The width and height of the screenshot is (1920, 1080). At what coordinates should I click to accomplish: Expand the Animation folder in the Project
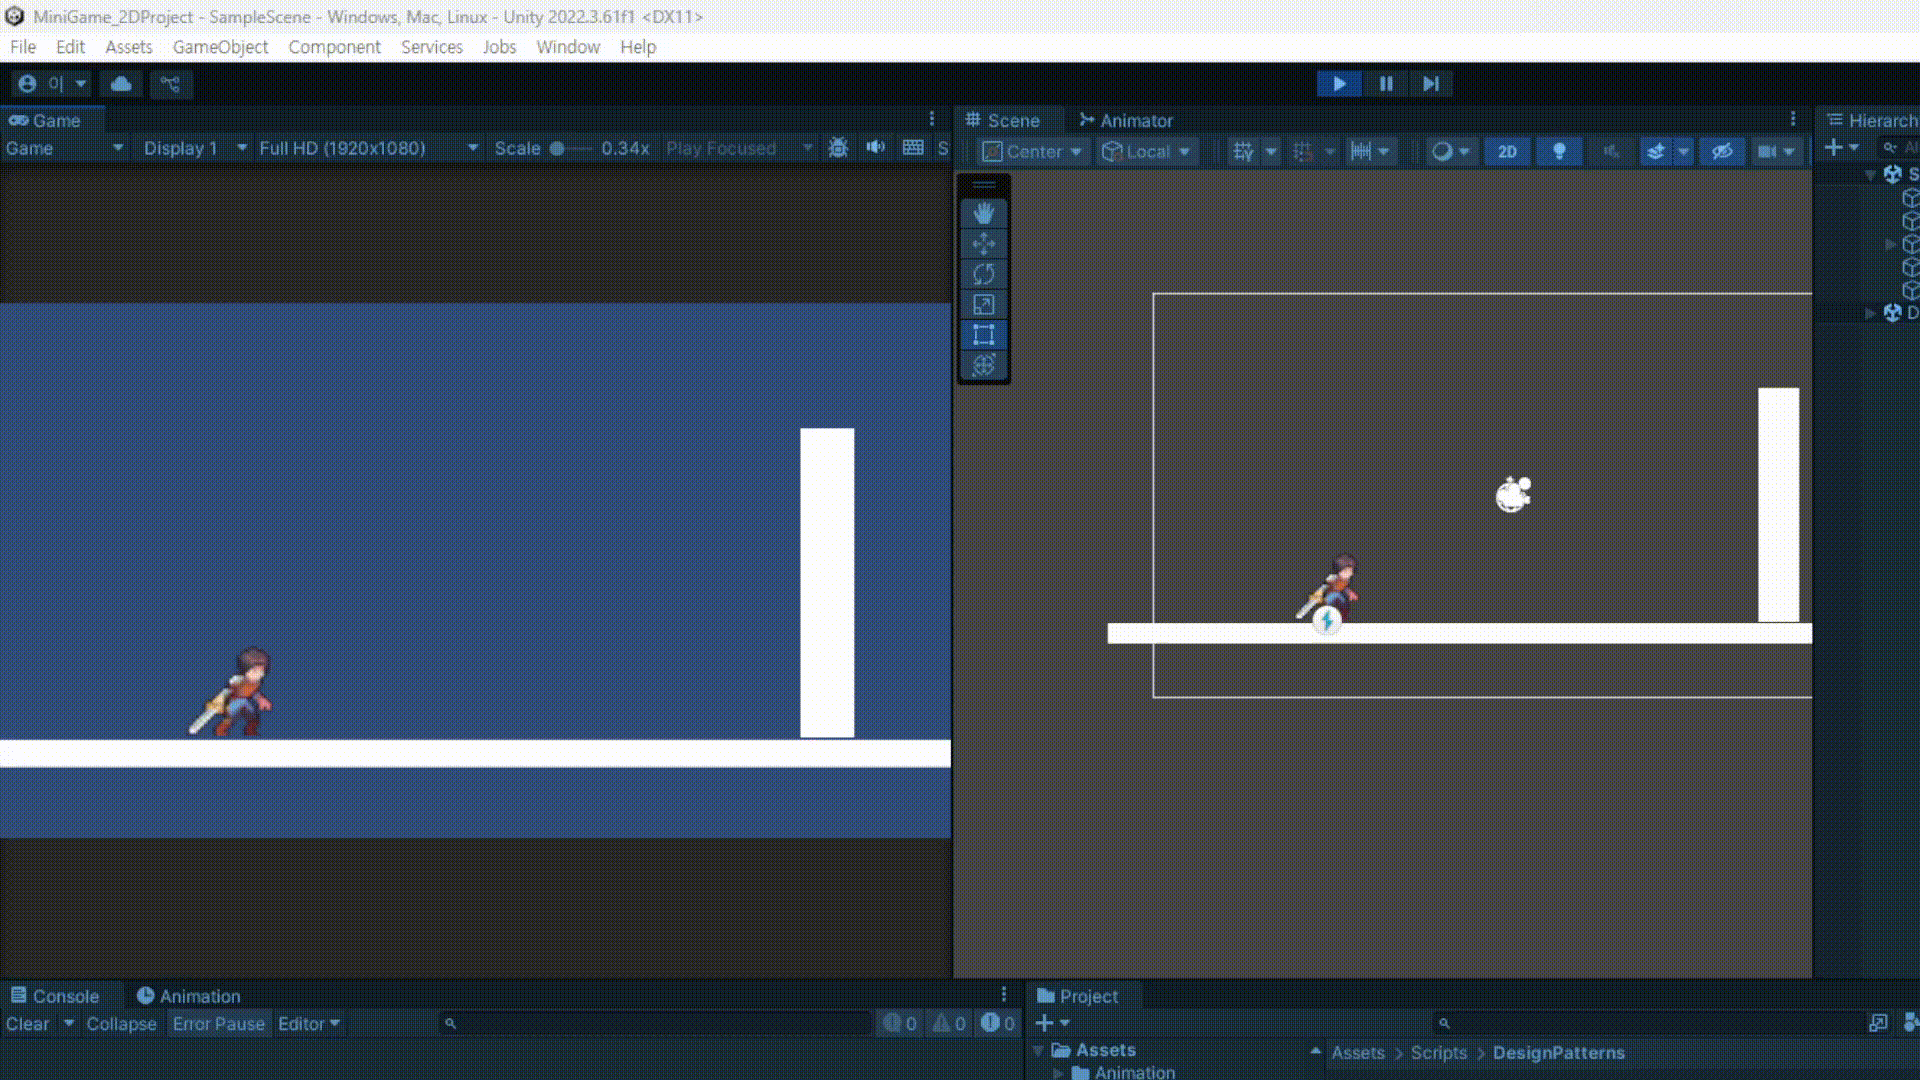(1059, 1072)
